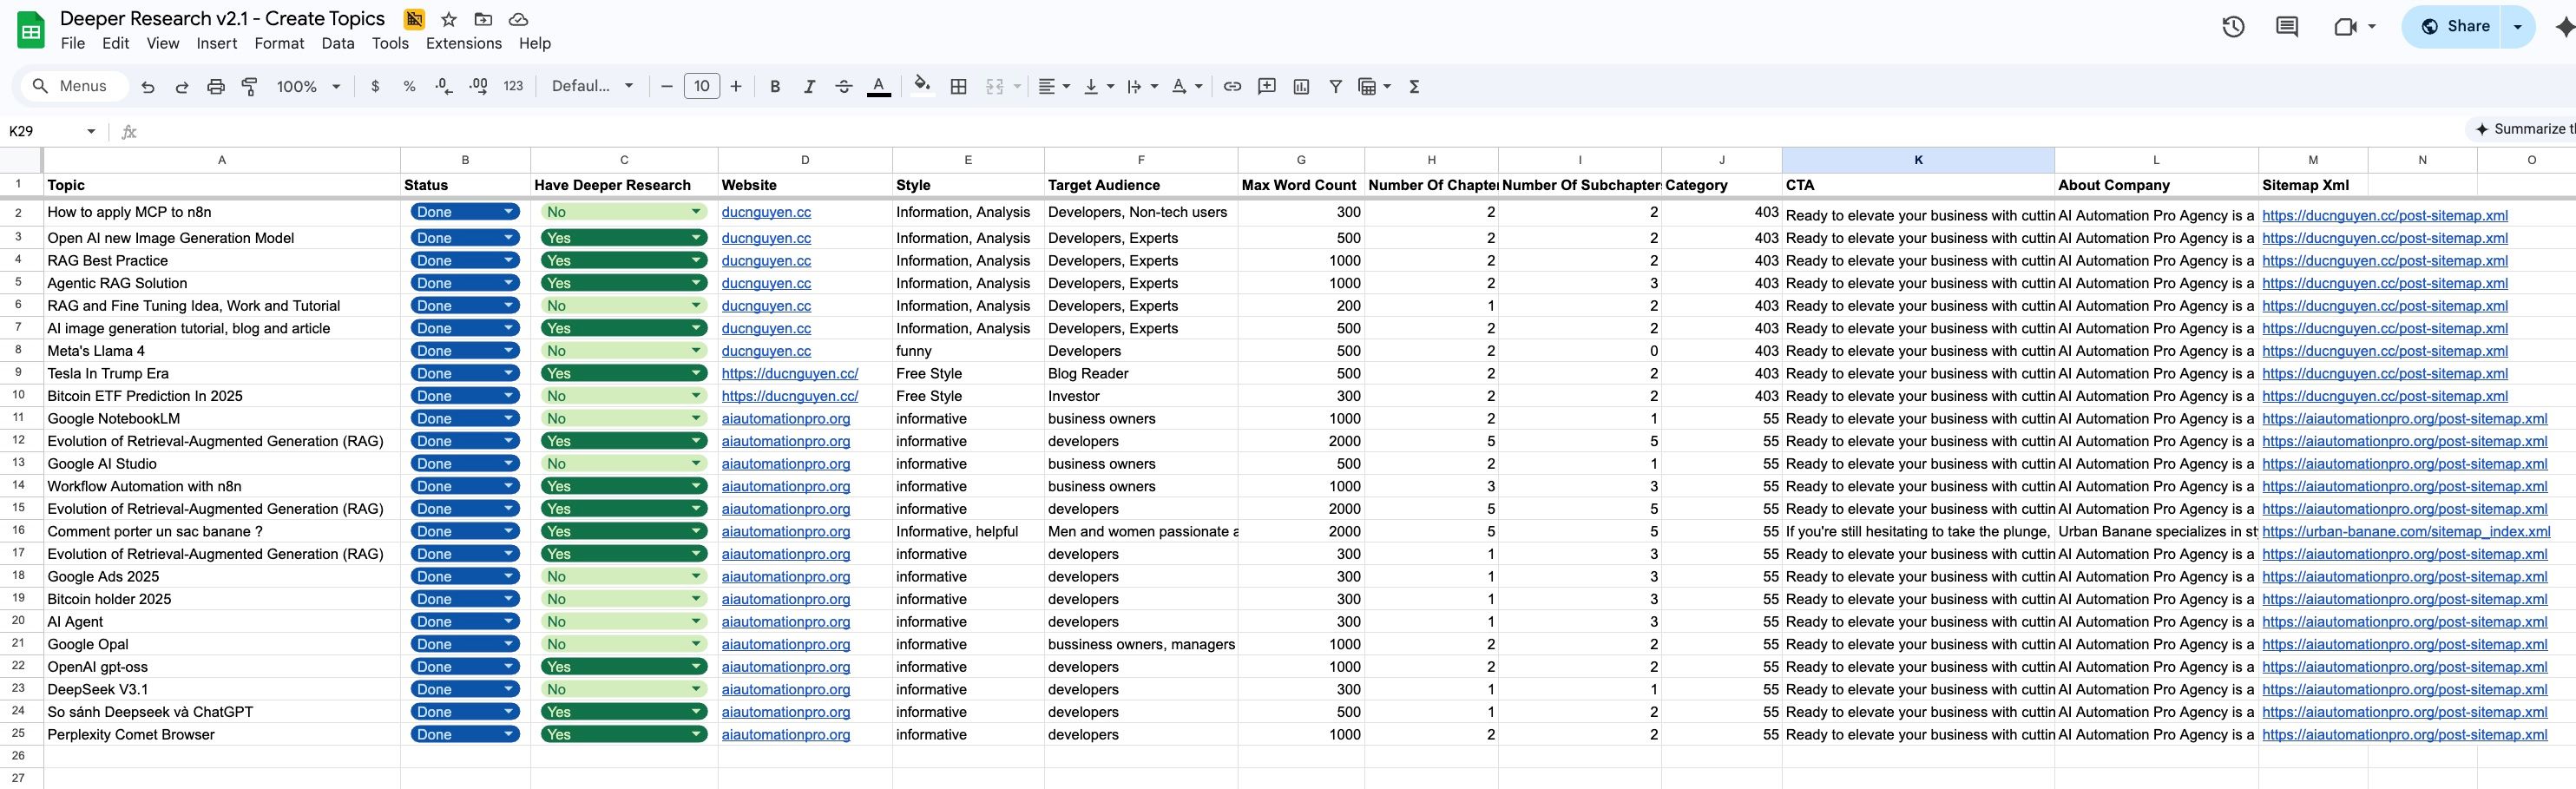Screen dimensions: 2576x789
Task: Open the text color picker
Action: tap(878, 87)
